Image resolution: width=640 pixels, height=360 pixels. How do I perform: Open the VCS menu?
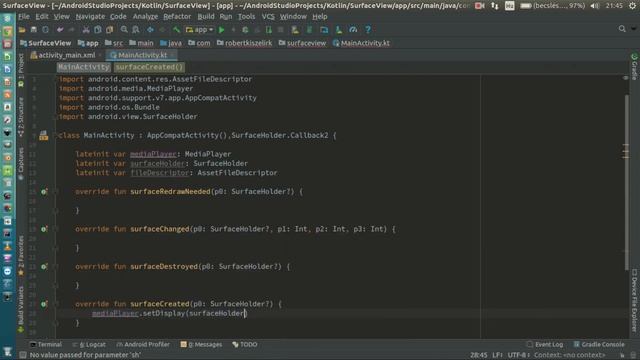[268, 17]
